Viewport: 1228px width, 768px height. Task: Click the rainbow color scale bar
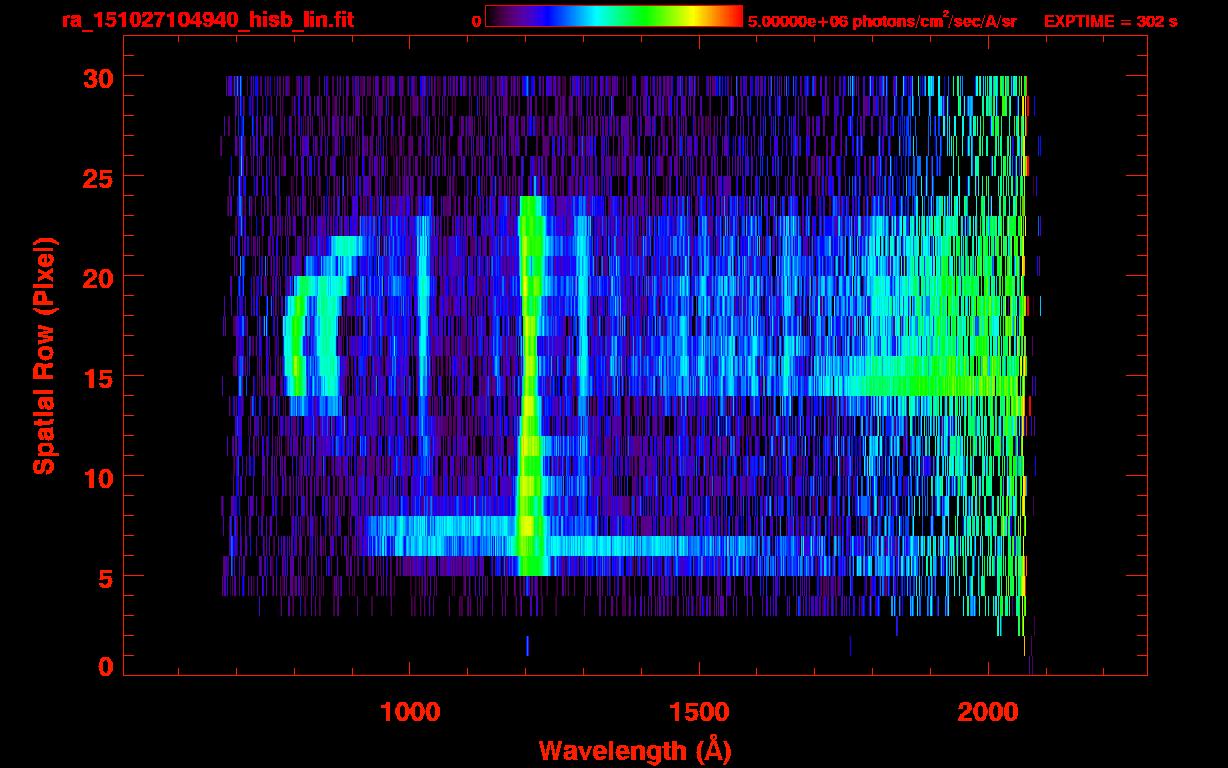(x=614, y=16)
